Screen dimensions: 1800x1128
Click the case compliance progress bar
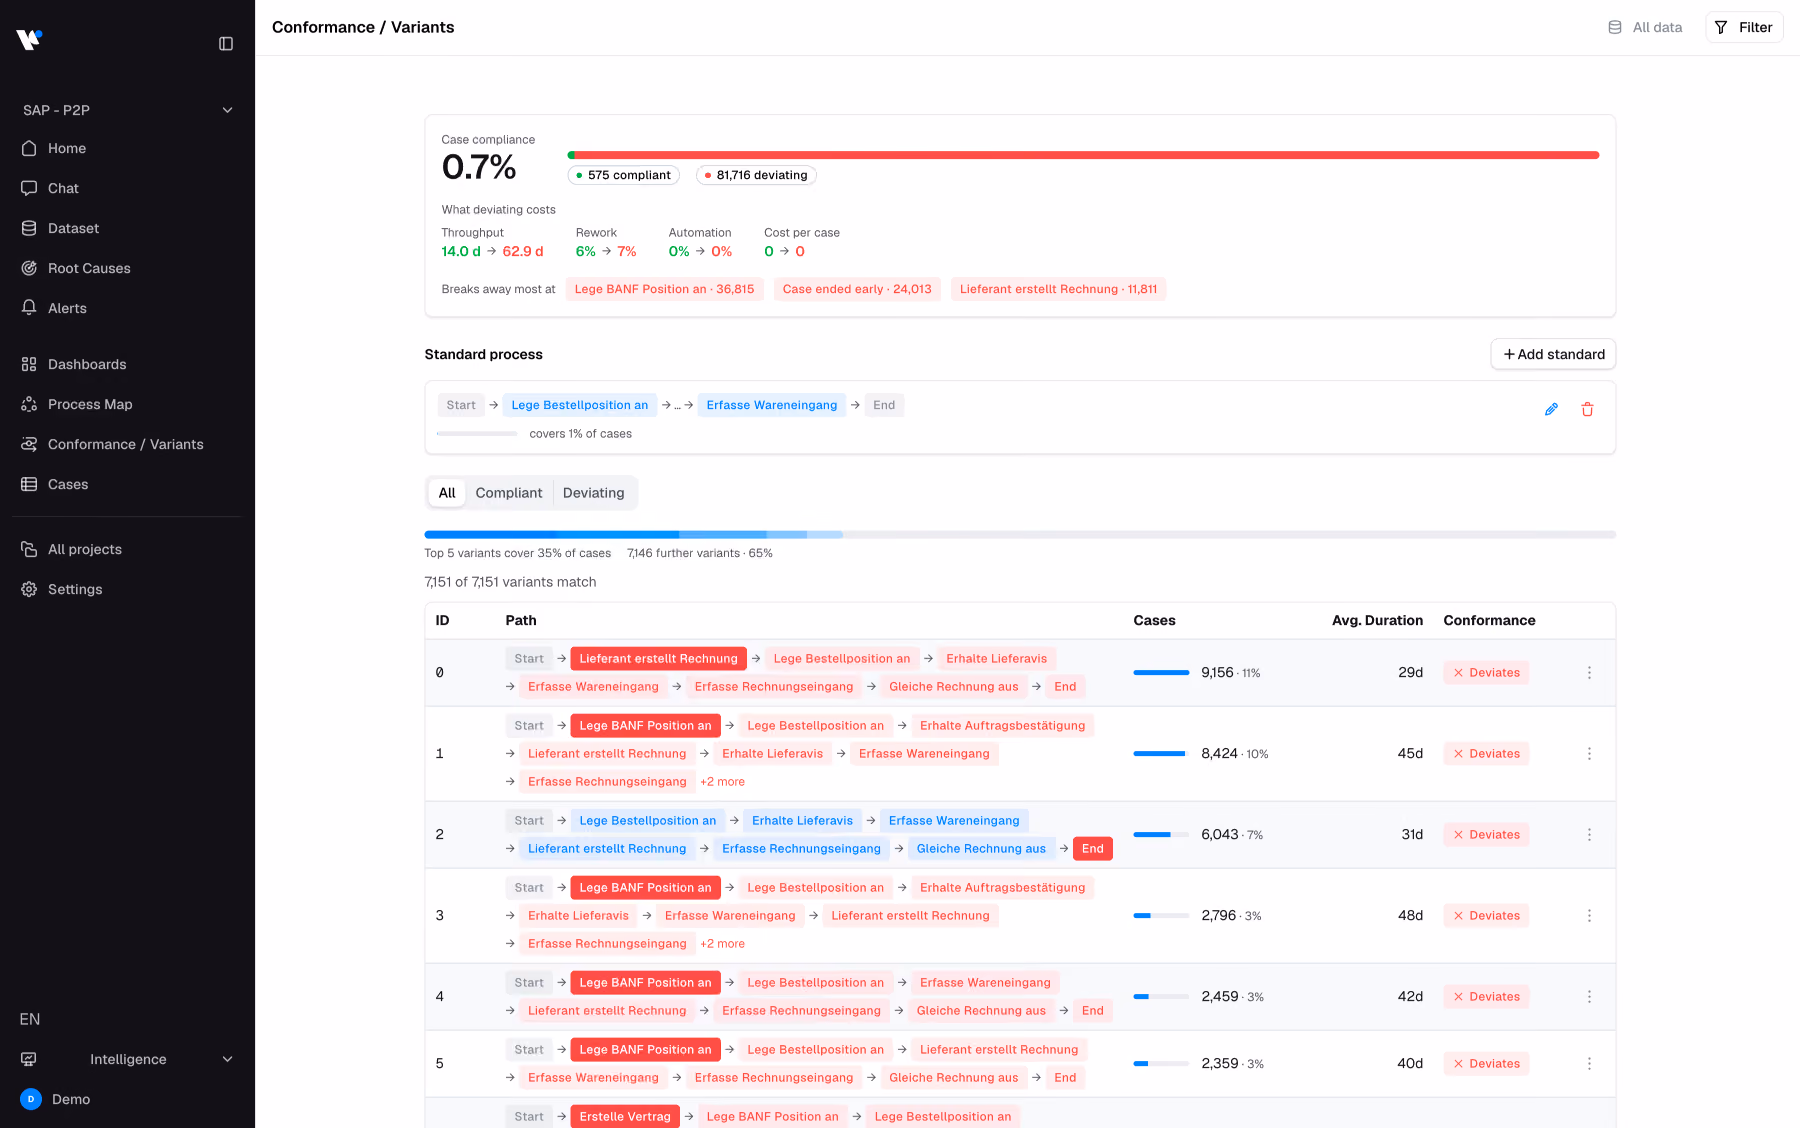[1083, 155]
